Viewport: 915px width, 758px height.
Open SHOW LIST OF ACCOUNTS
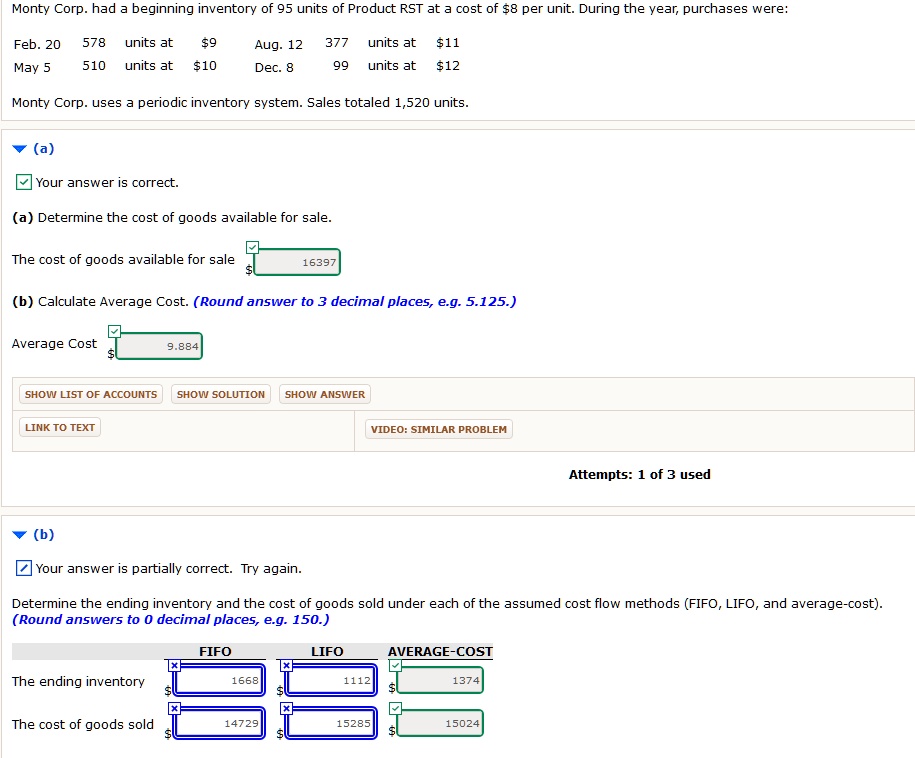[x=90, y=393]
